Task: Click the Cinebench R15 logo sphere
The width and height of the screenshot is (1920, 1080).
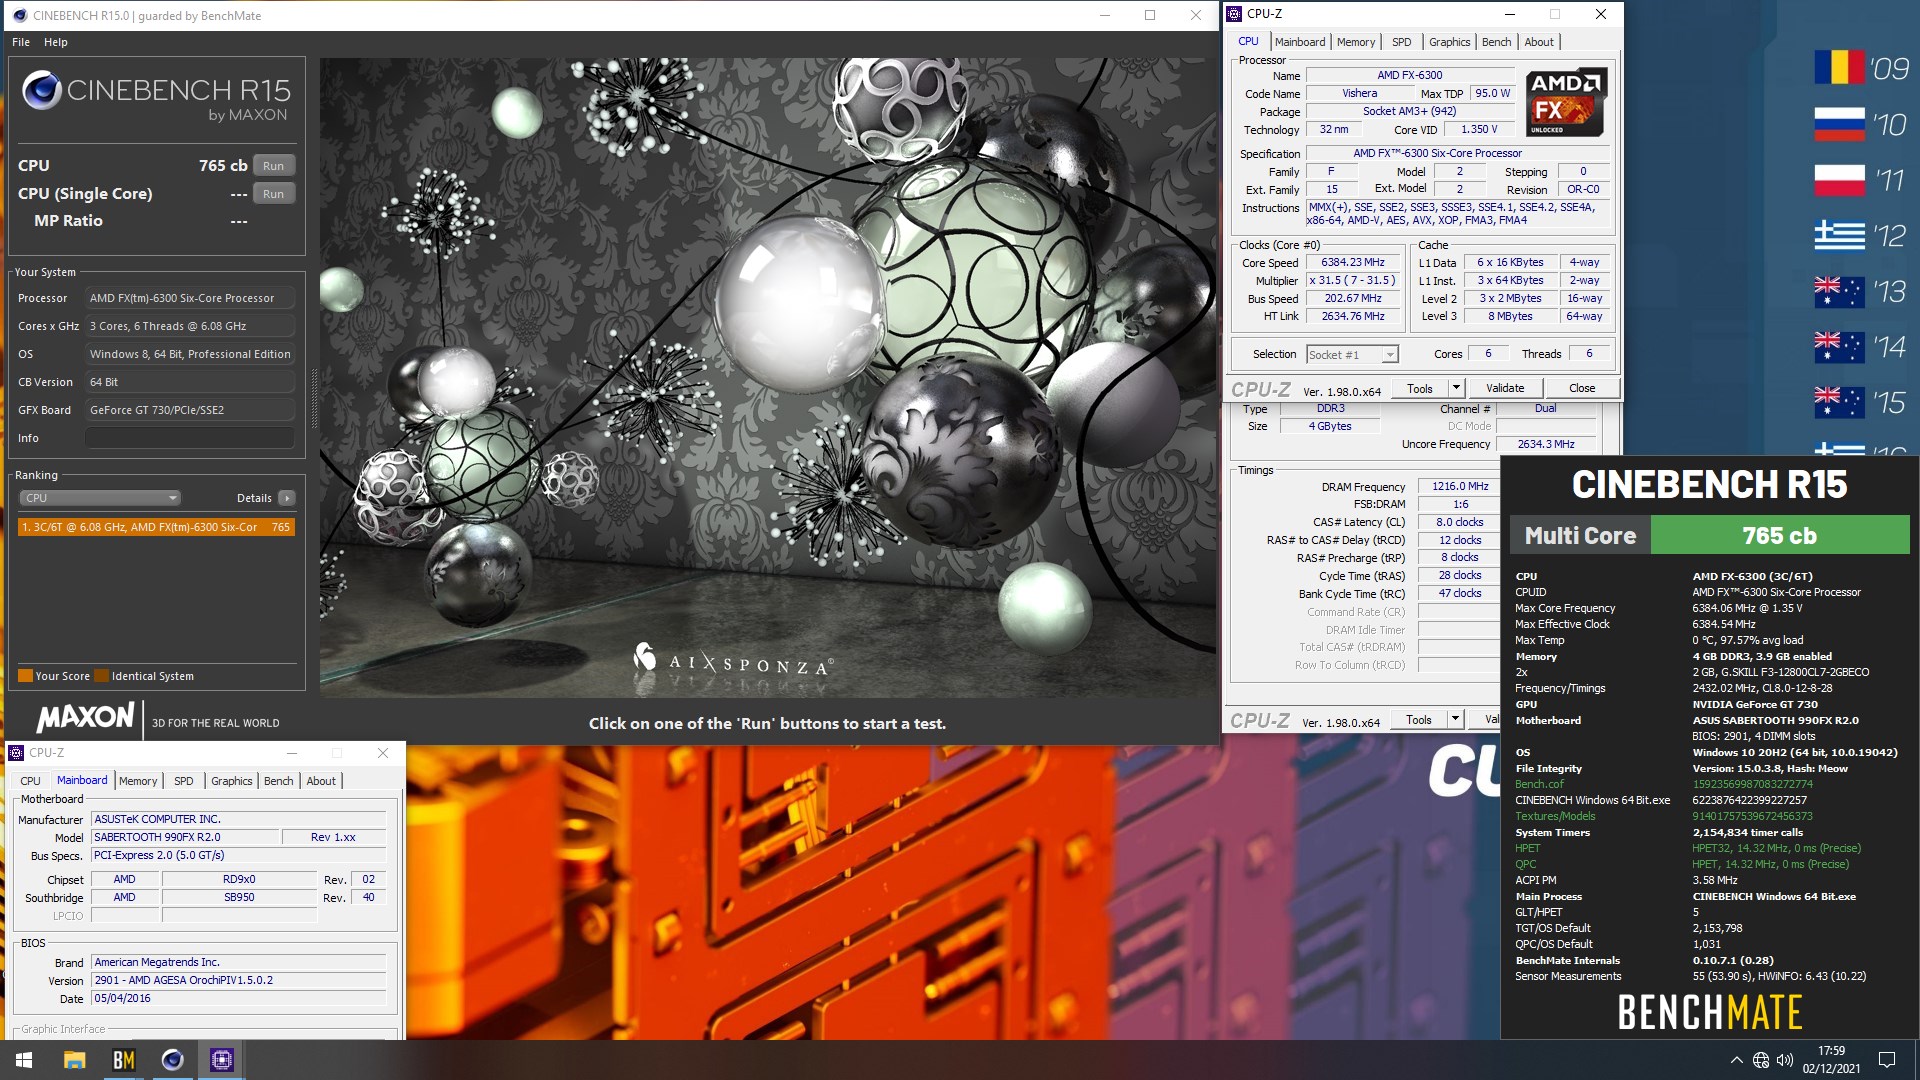Action: point(42,90)
